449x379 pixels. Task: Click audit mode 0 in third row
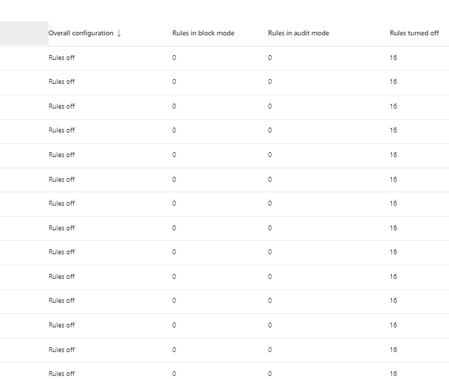point(270,106)
